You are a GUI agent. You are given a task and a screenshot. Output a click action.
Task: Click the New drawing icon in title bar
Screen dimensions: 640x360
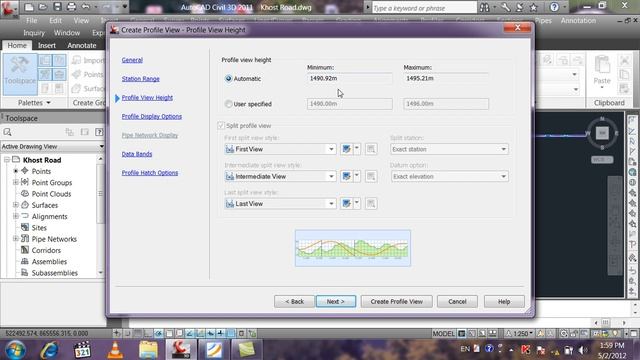[x=29, y=7]
